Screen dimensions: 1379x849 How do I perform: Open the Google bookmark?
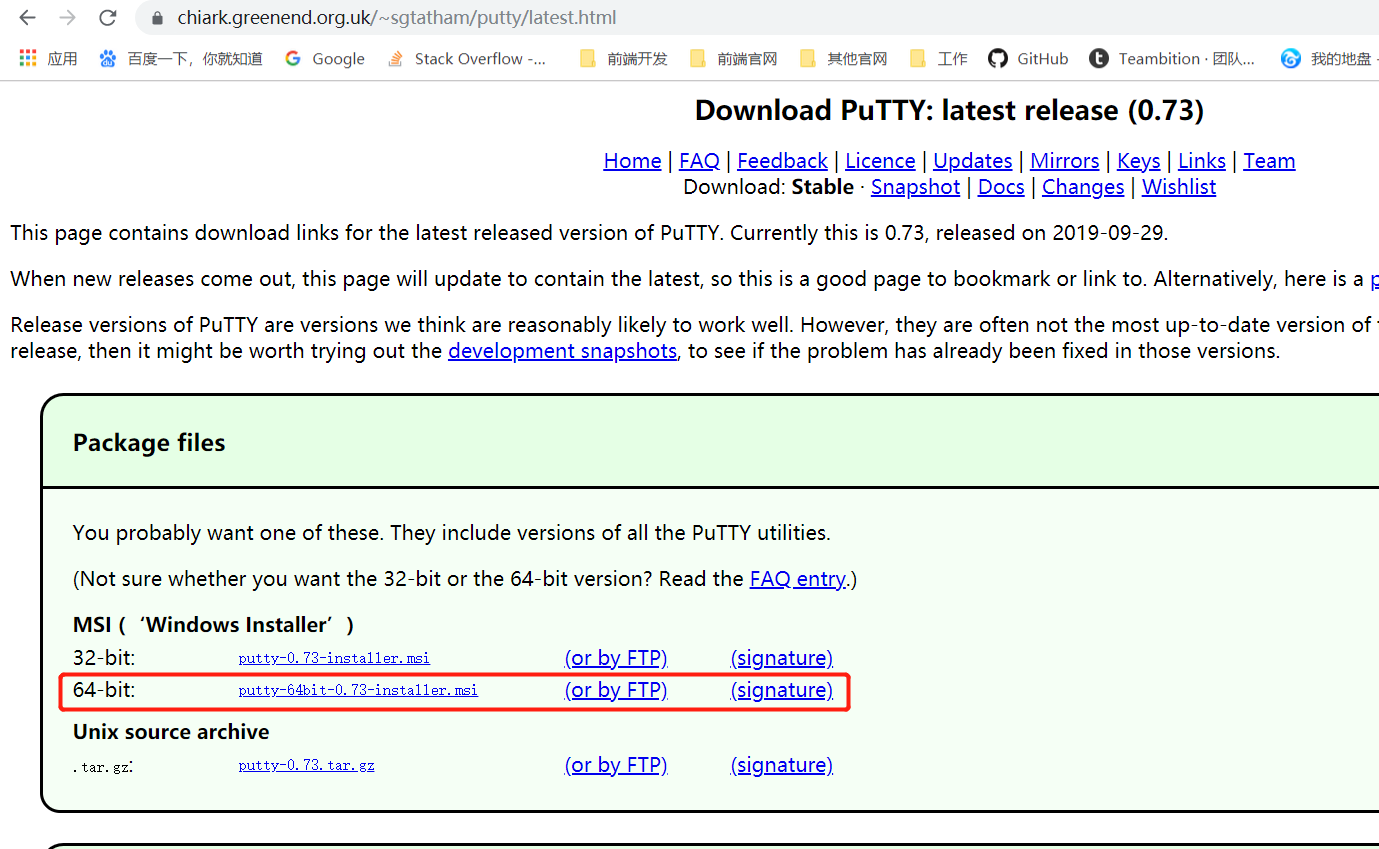click(325, 59)
